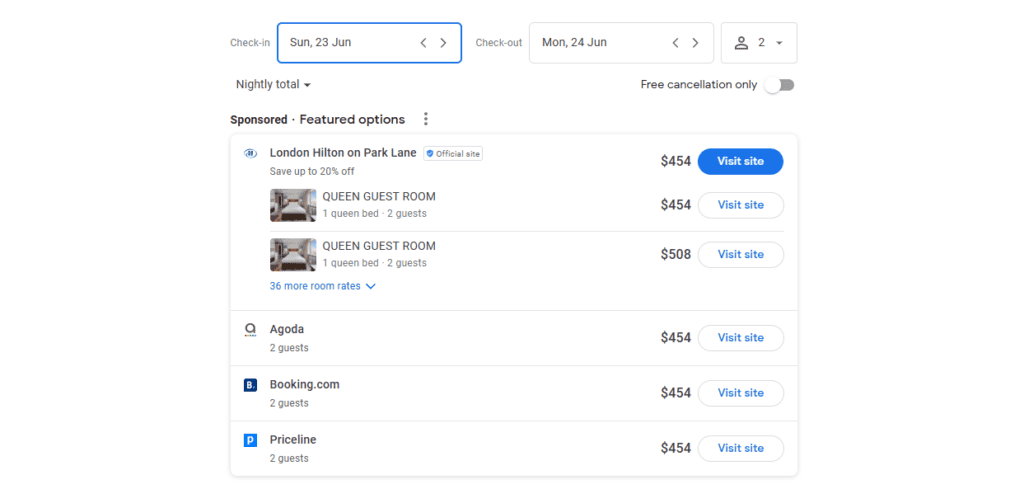Click the Agoda logo icon
Image resolution: width=1024 pixels, height=489 pixels.
[x=250, y=330]
